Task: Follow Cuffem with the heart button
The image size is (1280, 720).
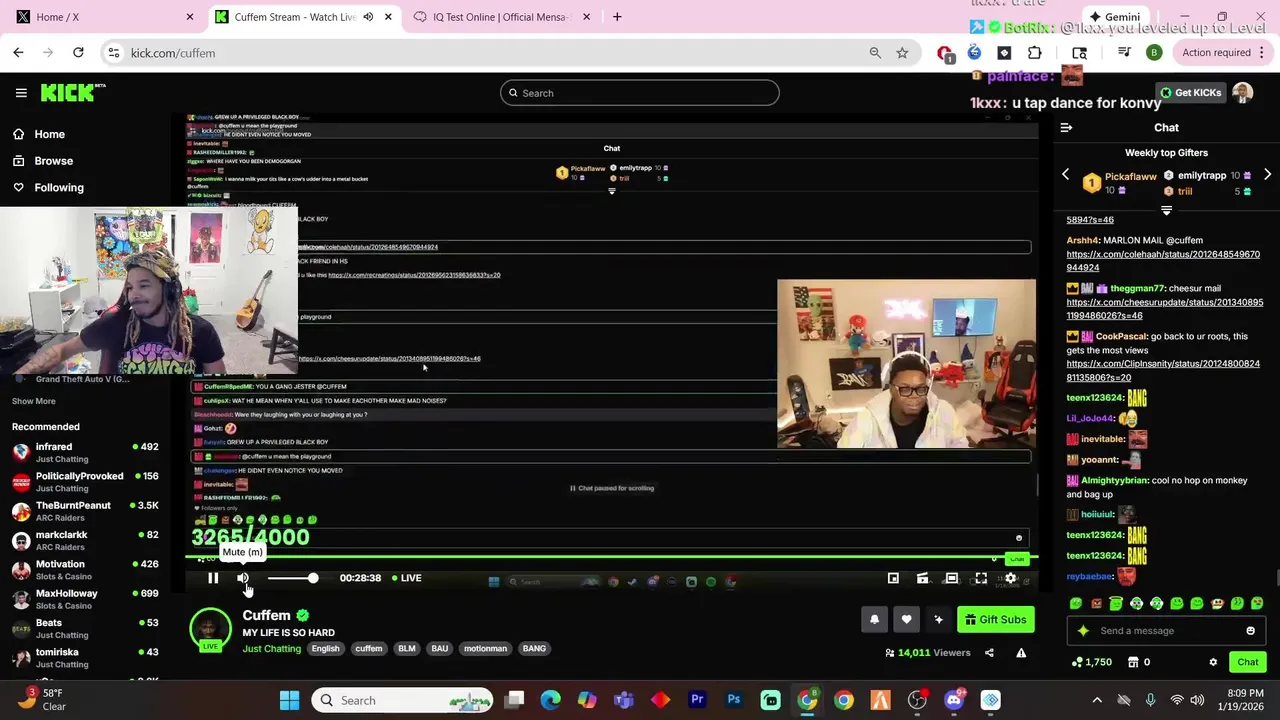Action: click(906, 620)
